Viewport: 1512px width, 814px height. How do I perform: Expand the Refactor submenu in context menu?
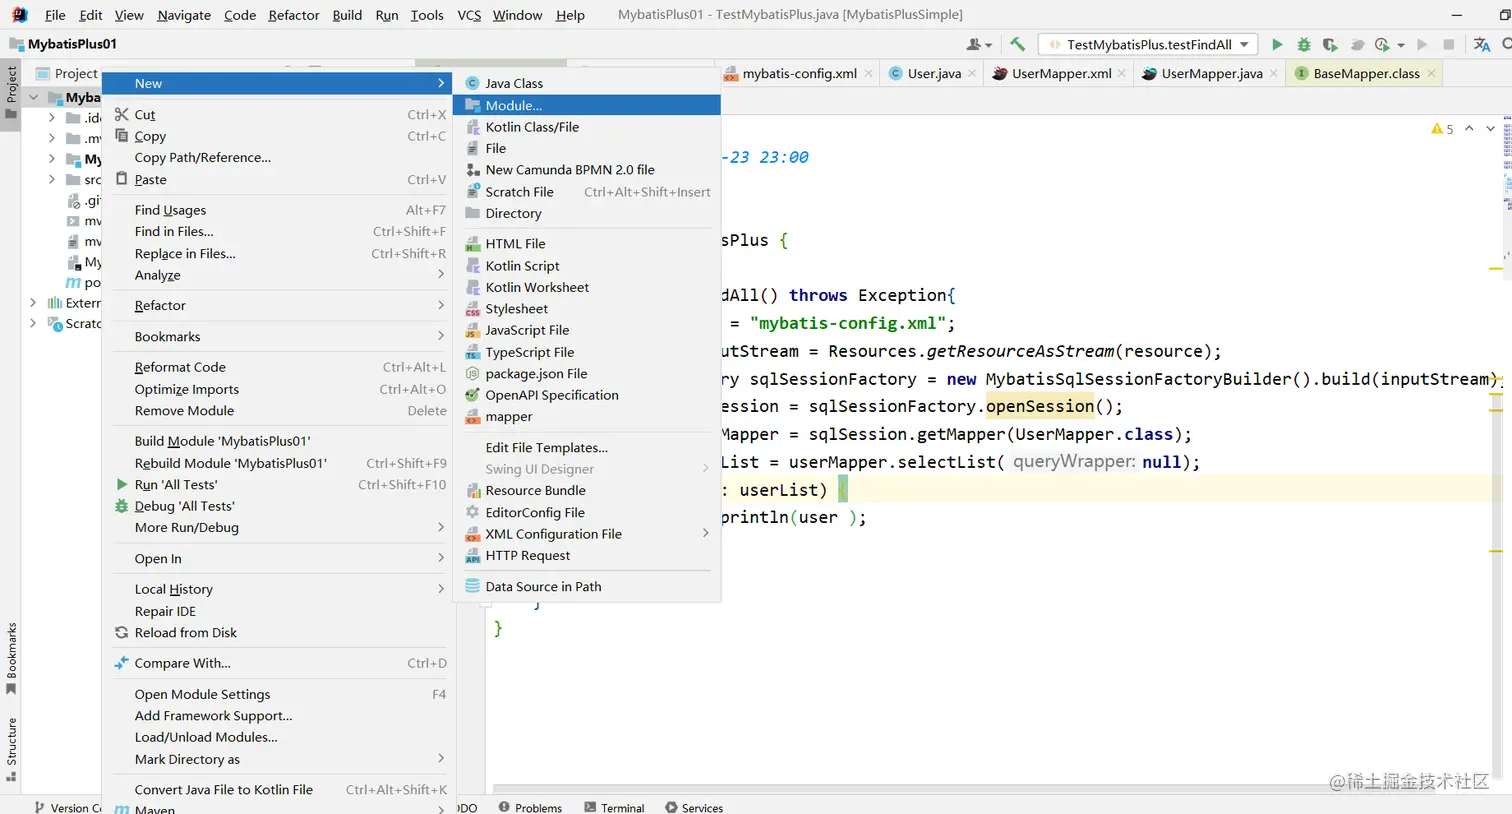[279, 305]
